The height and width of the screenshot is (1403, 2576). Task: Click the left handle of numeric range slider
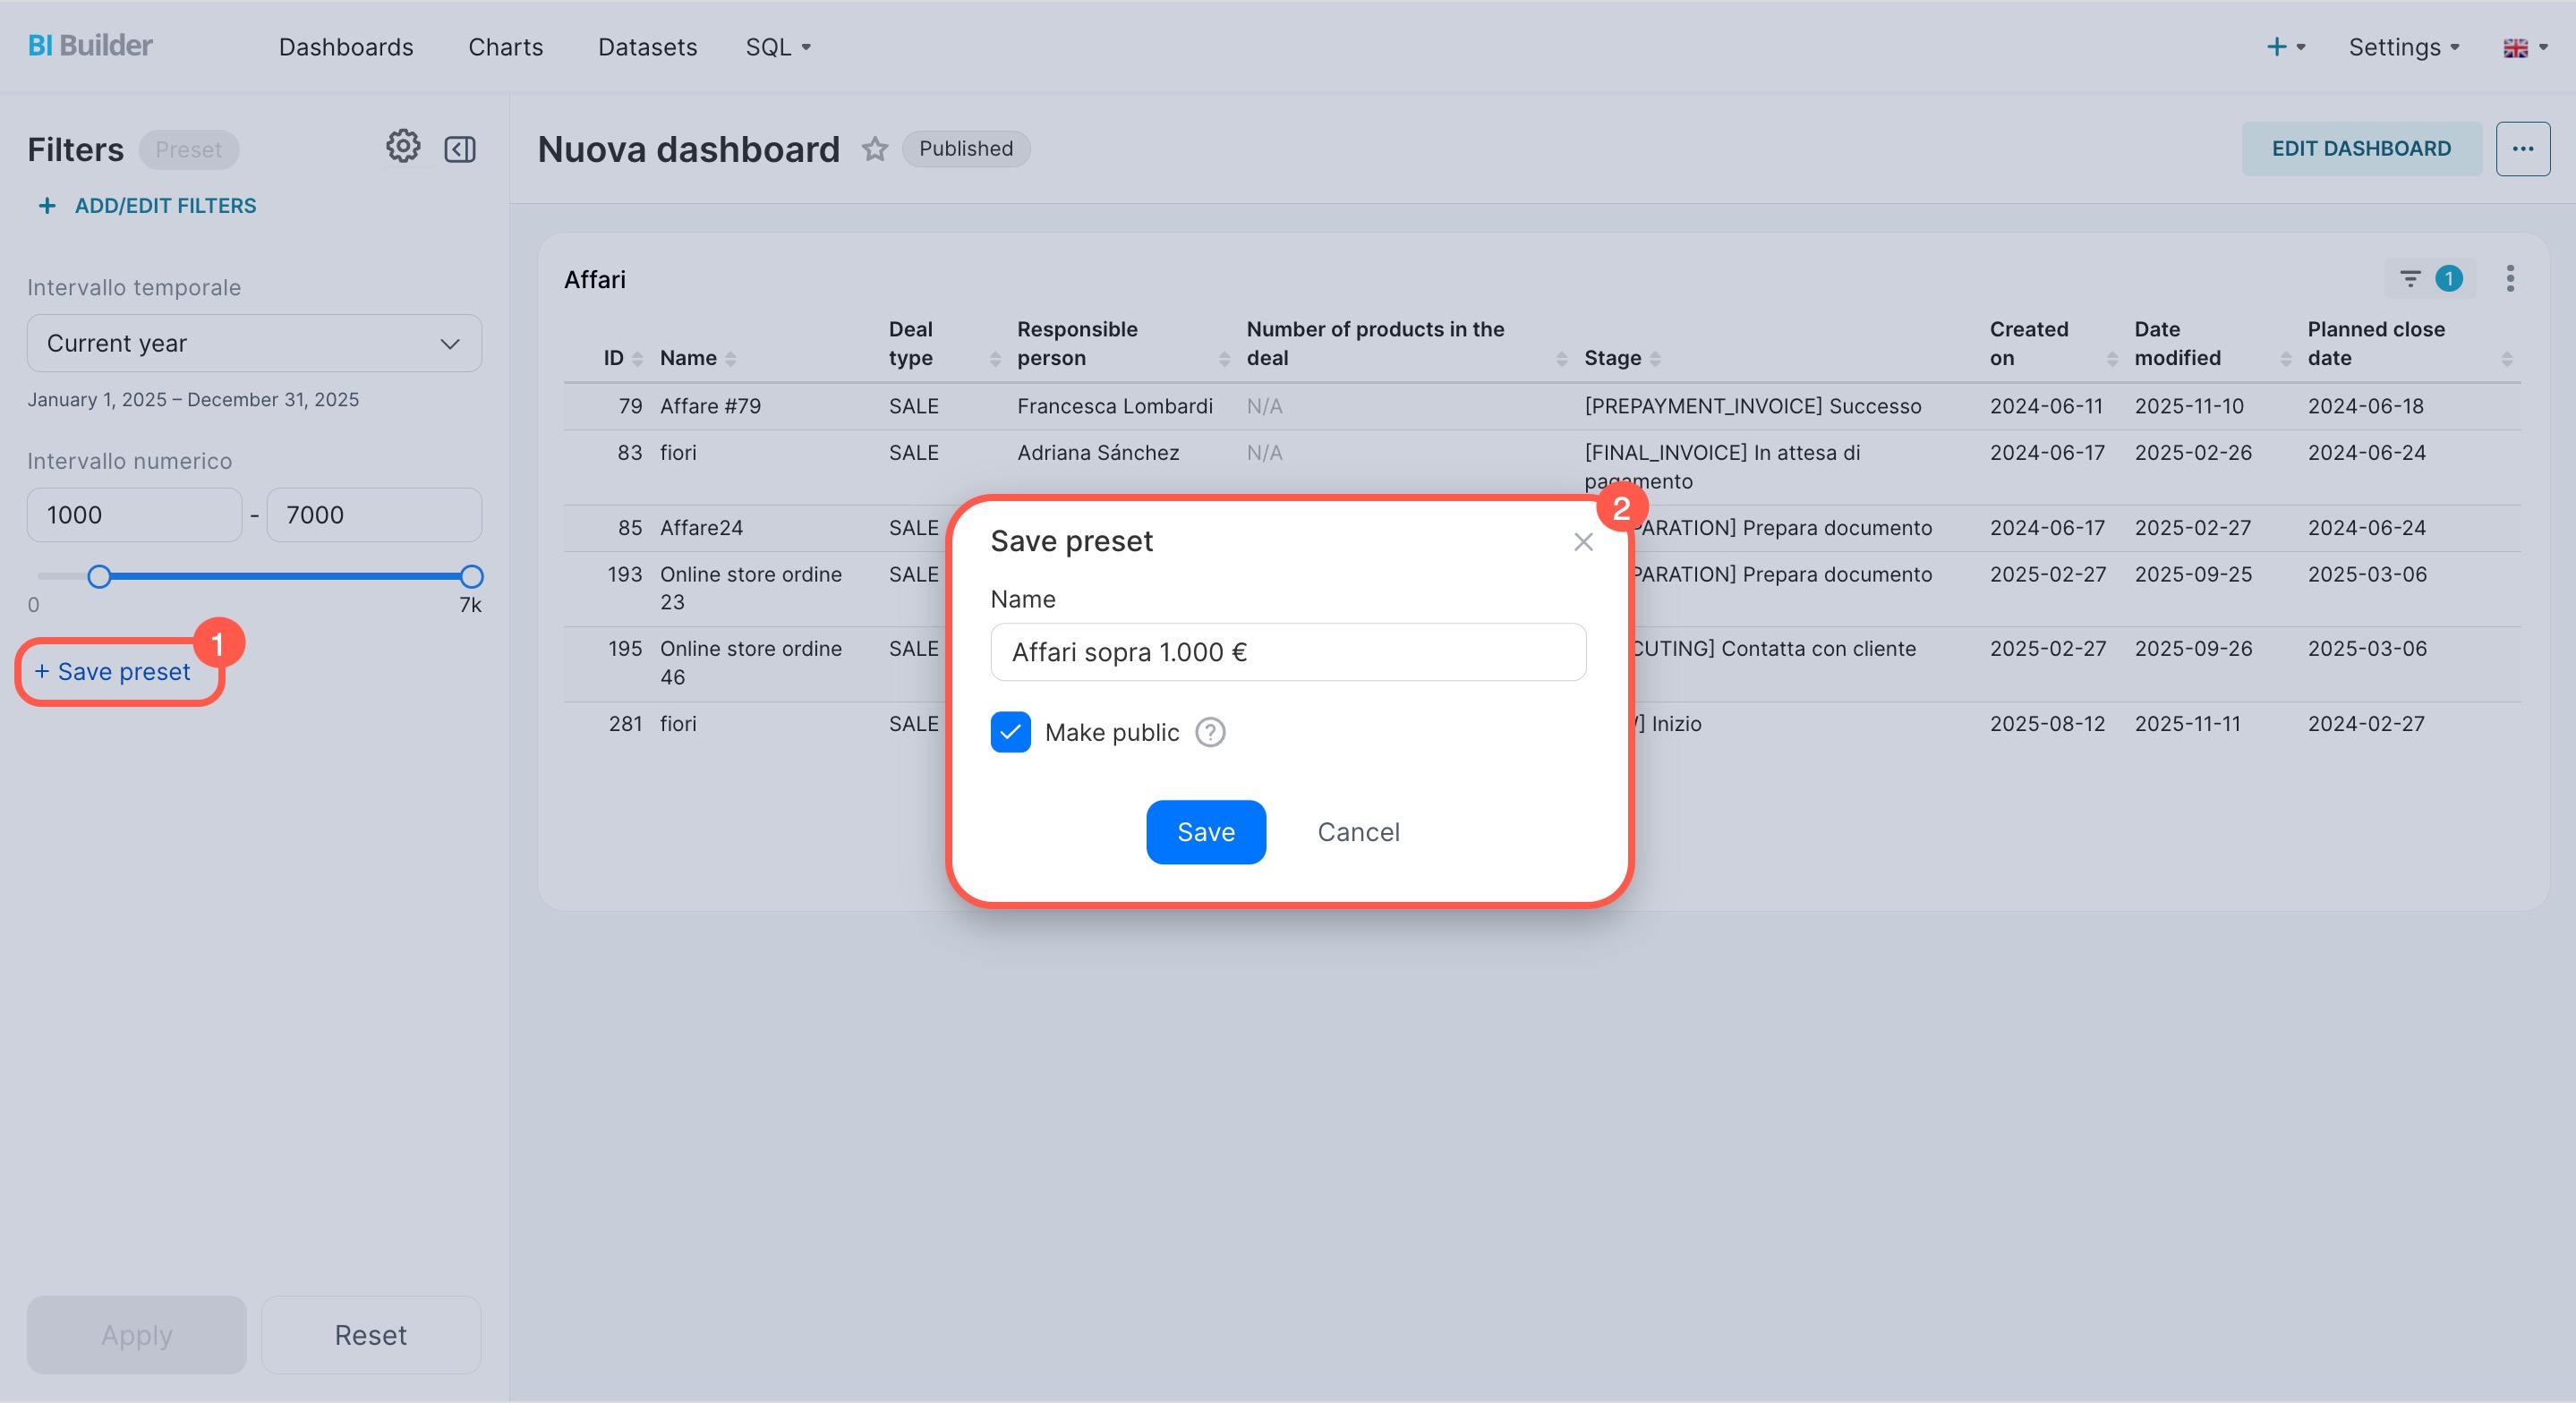(x=99, y=576)
